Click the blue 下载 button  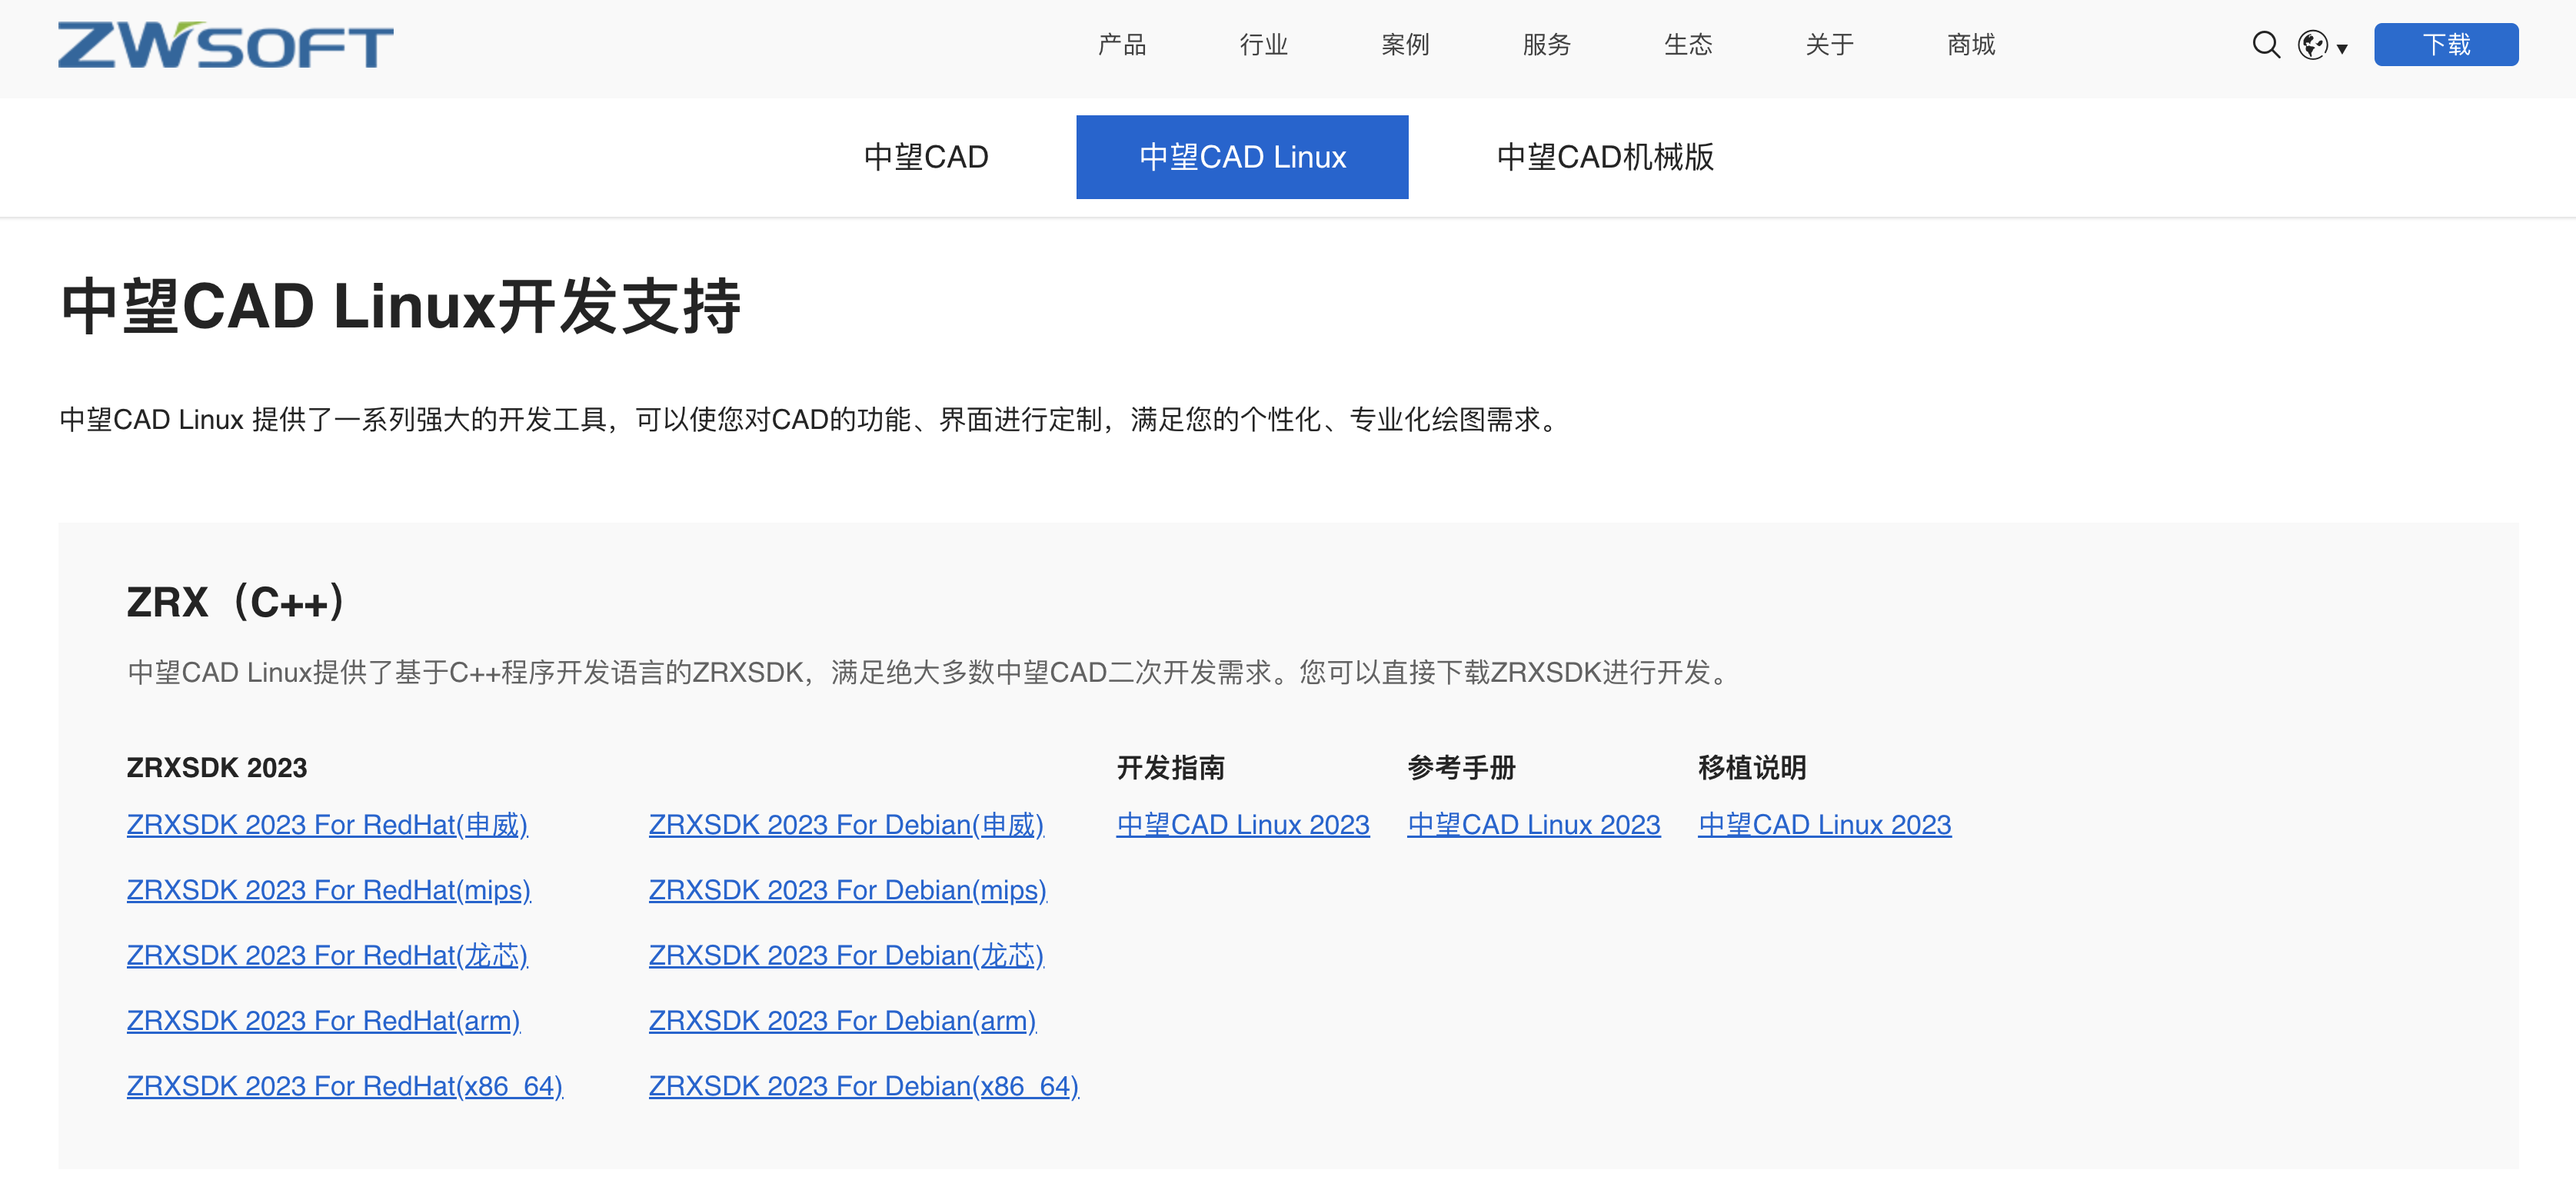pyautogui.click(x=2445, y=45)
